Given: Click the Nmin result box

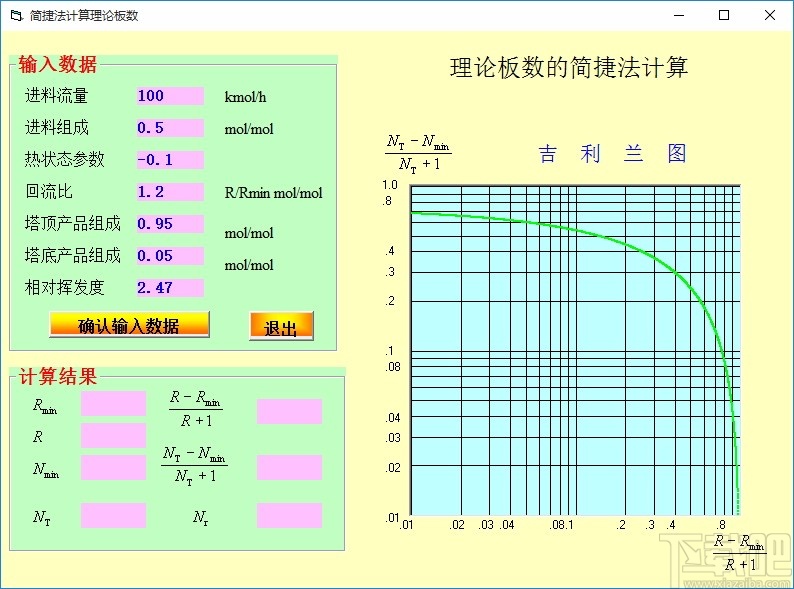Looking at the screenshot, I should (x=113, y=467).
